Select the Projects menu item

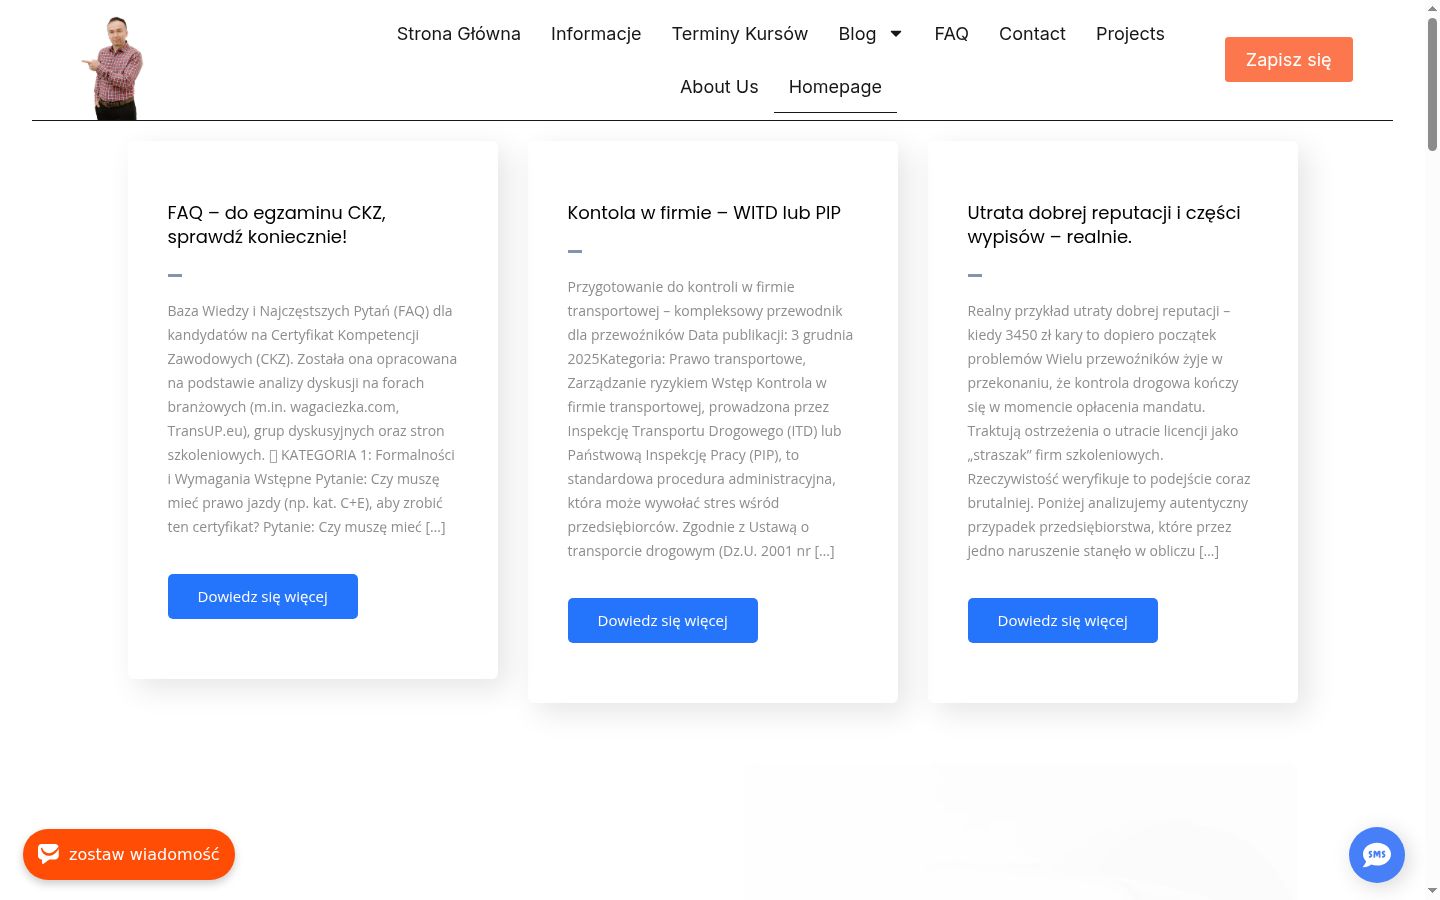[x=1130, y=34]
